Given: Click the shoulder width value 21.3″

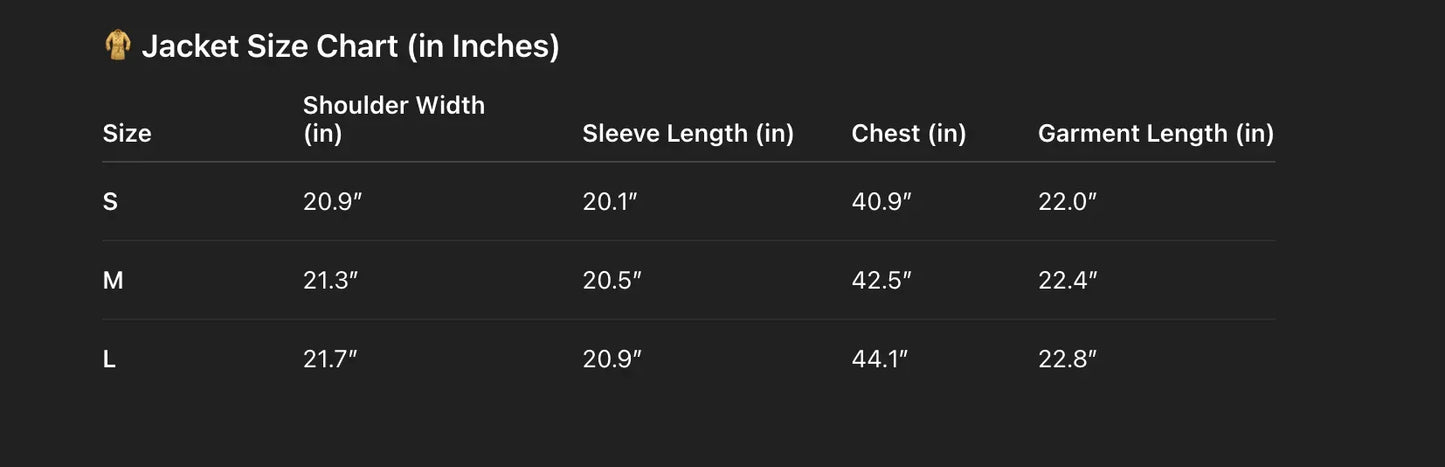Looking at the screenshot, I should click(331, 281).
